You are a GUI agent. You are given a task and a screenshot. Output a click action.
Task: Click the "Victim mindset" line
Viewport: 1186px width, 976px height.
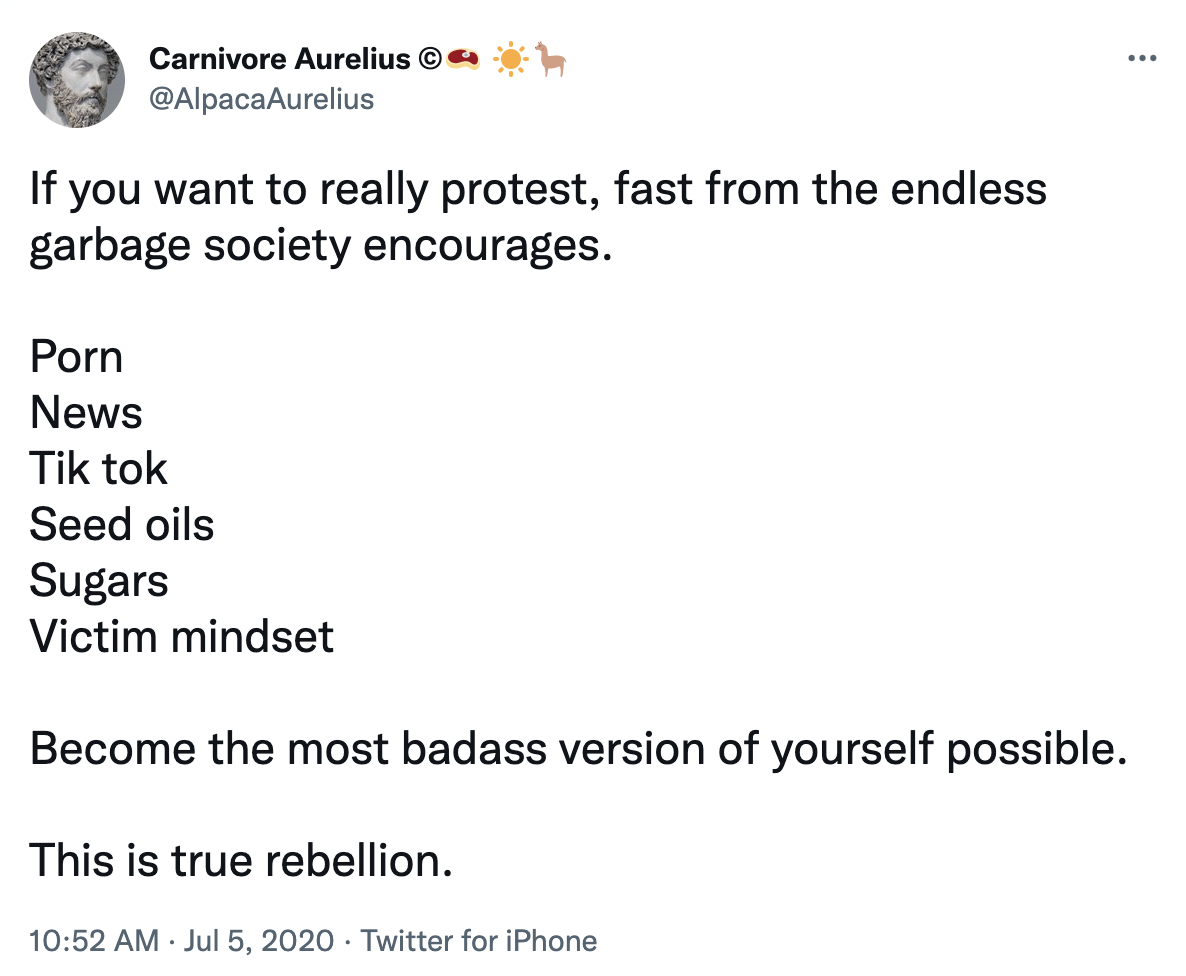pos(182,637)
